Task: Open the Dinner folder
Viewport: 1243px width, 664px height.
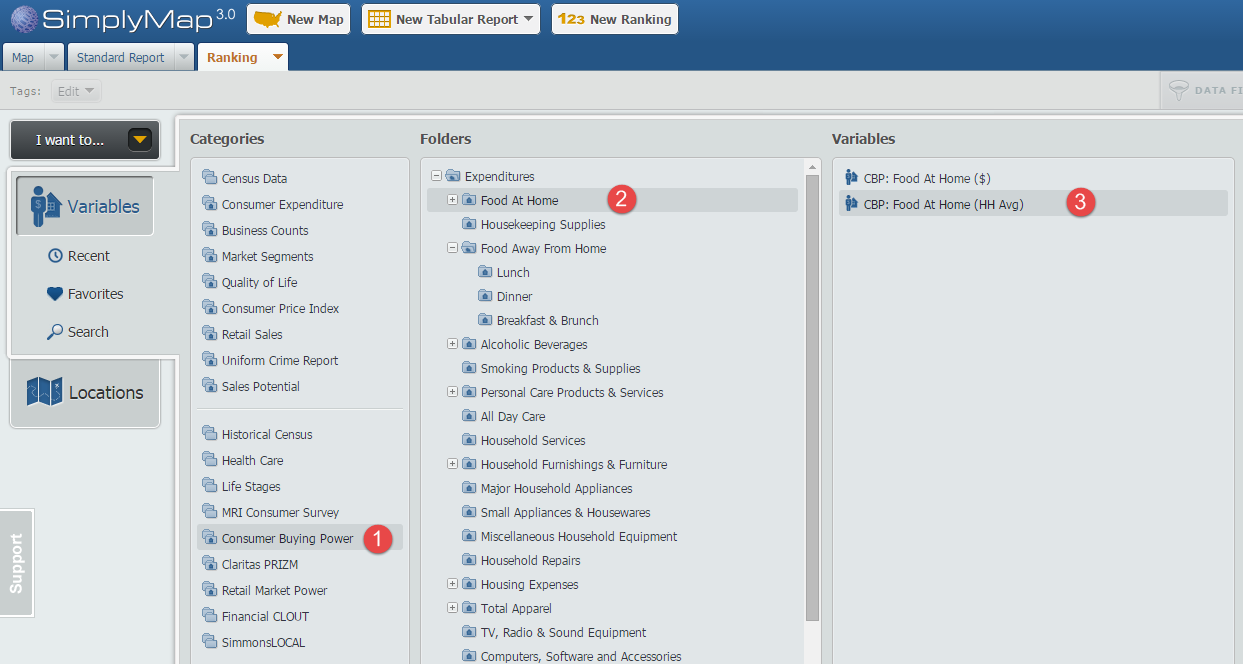Action: point(514,296)
